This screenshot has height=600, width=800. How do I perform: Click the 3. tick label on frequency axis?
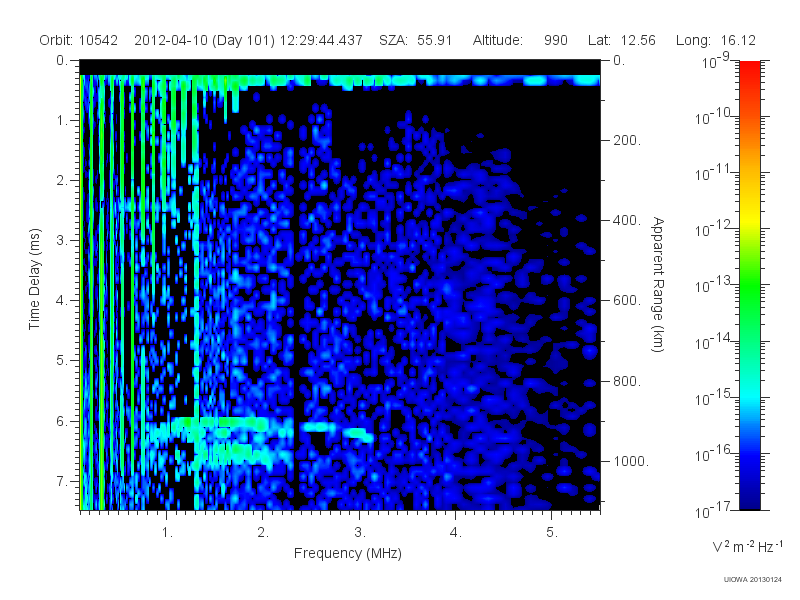click(x=360, y=532)
